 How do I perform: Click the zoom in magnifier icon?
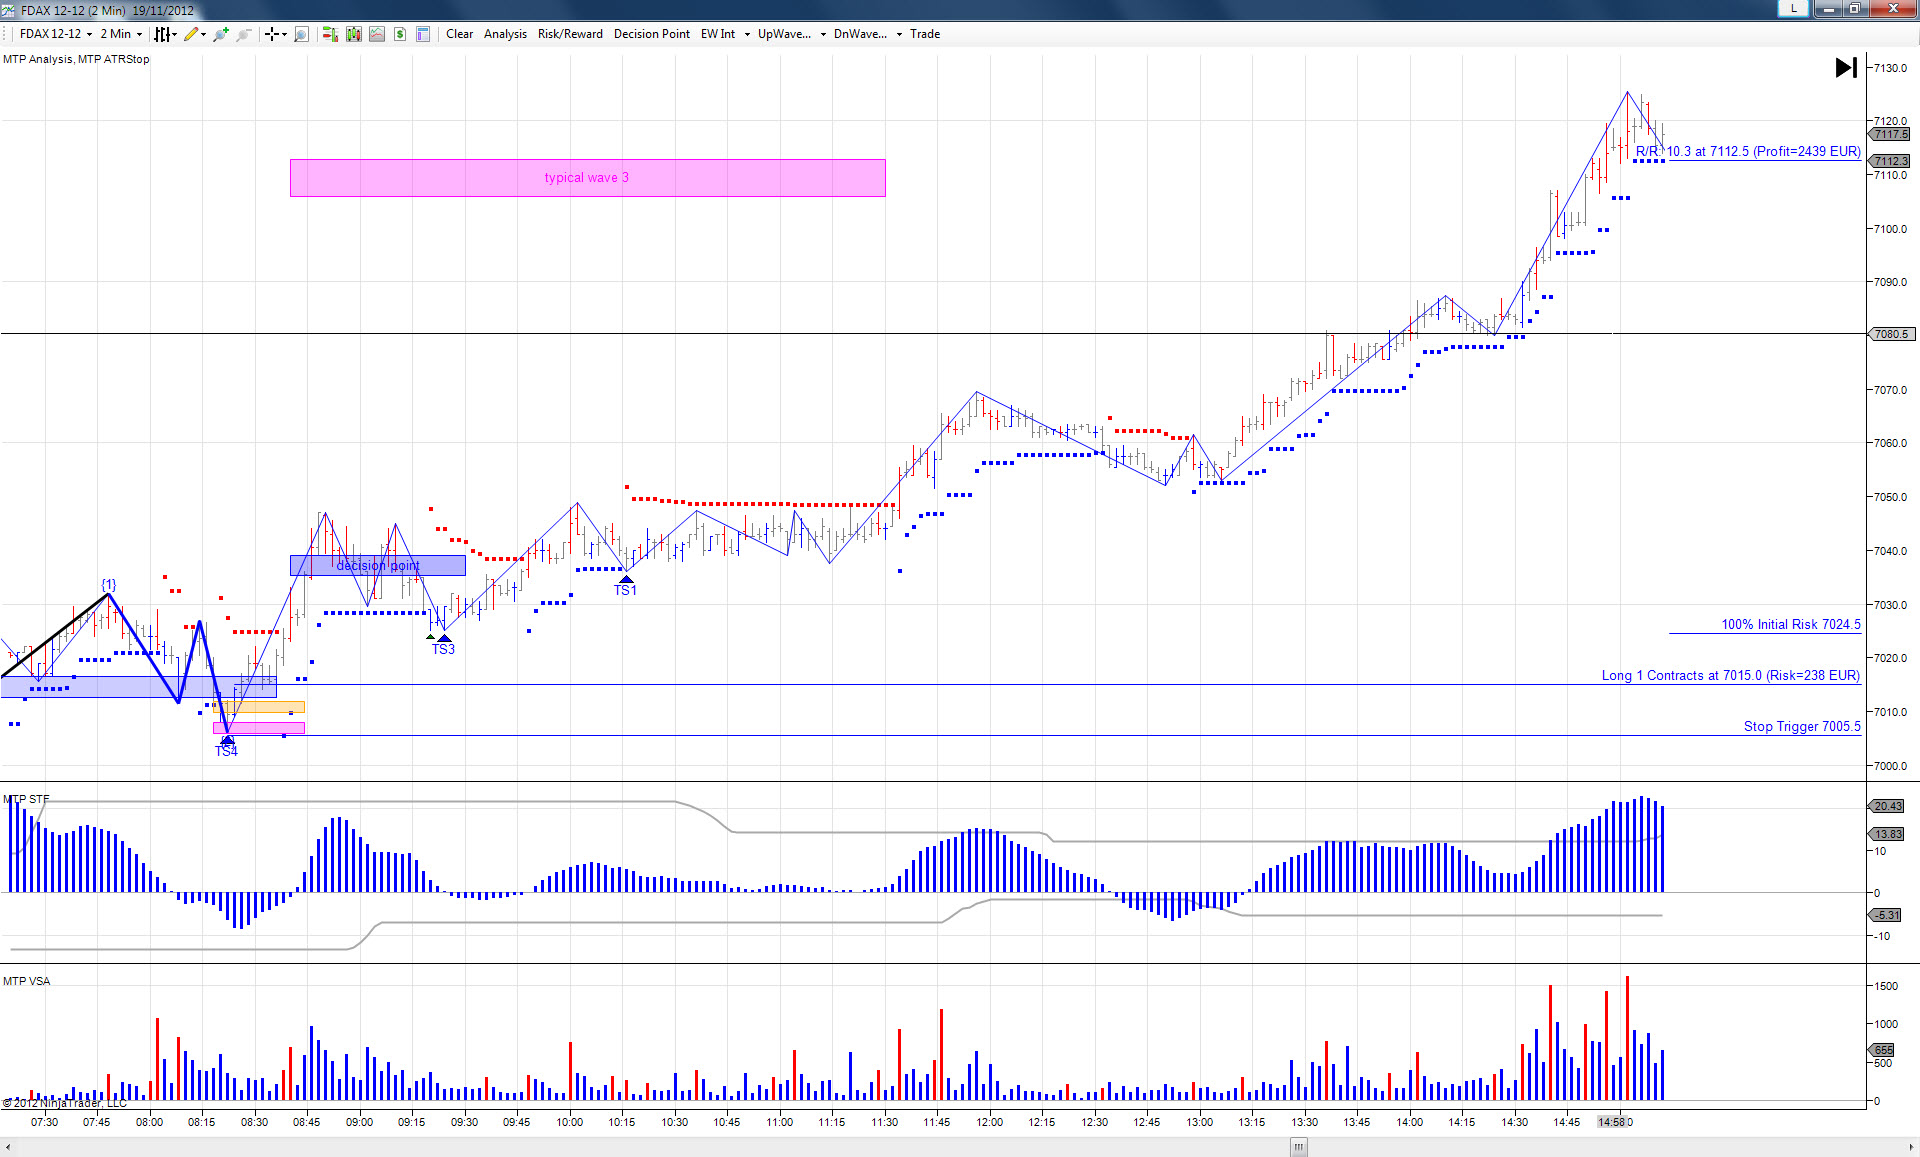coord(221,34)
